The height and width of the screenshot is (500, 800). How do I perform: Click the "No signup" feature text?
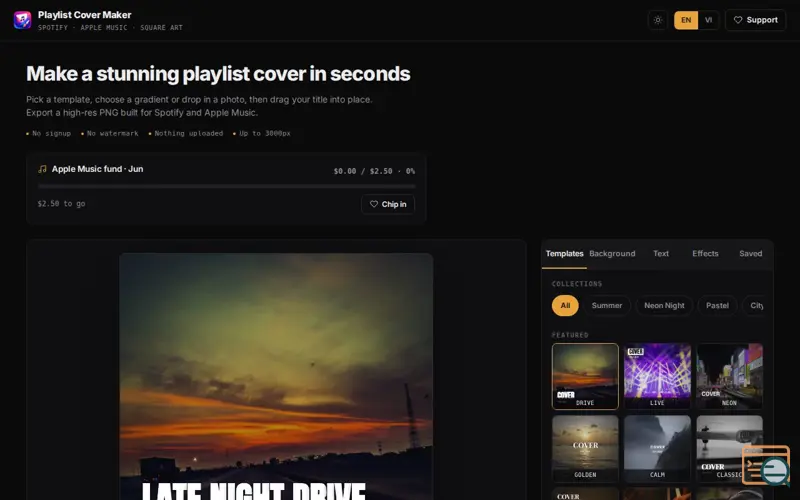tap(51, 133)
